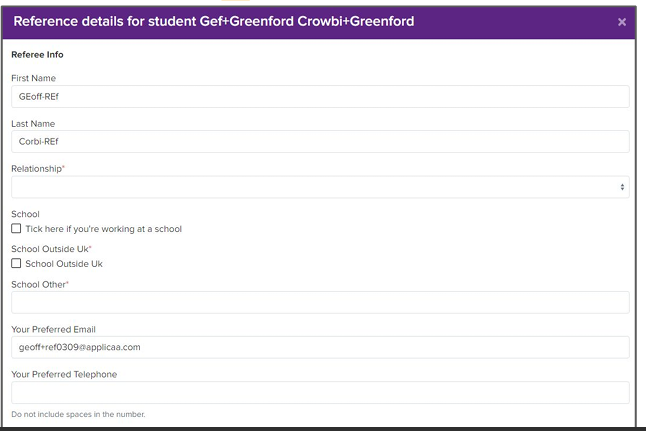The image size is (646, 431).
Task: Click the Your Preferred Email input
Action: pos(320,347)
